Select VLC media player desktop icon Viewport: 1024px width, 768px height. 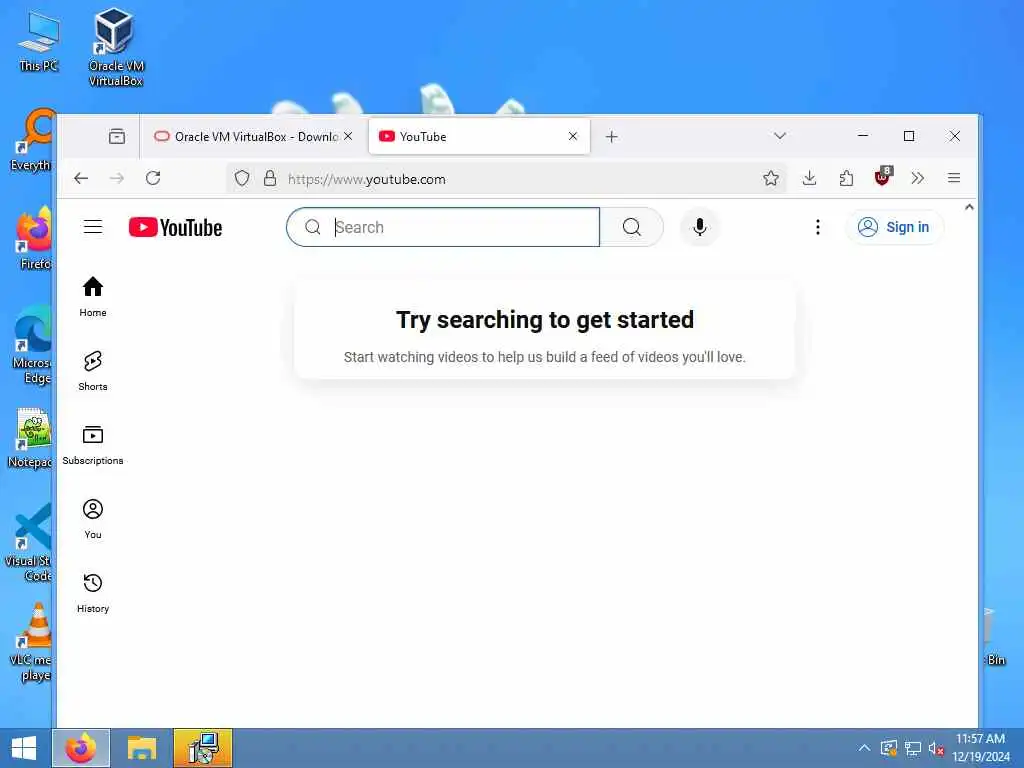point(31,643)
